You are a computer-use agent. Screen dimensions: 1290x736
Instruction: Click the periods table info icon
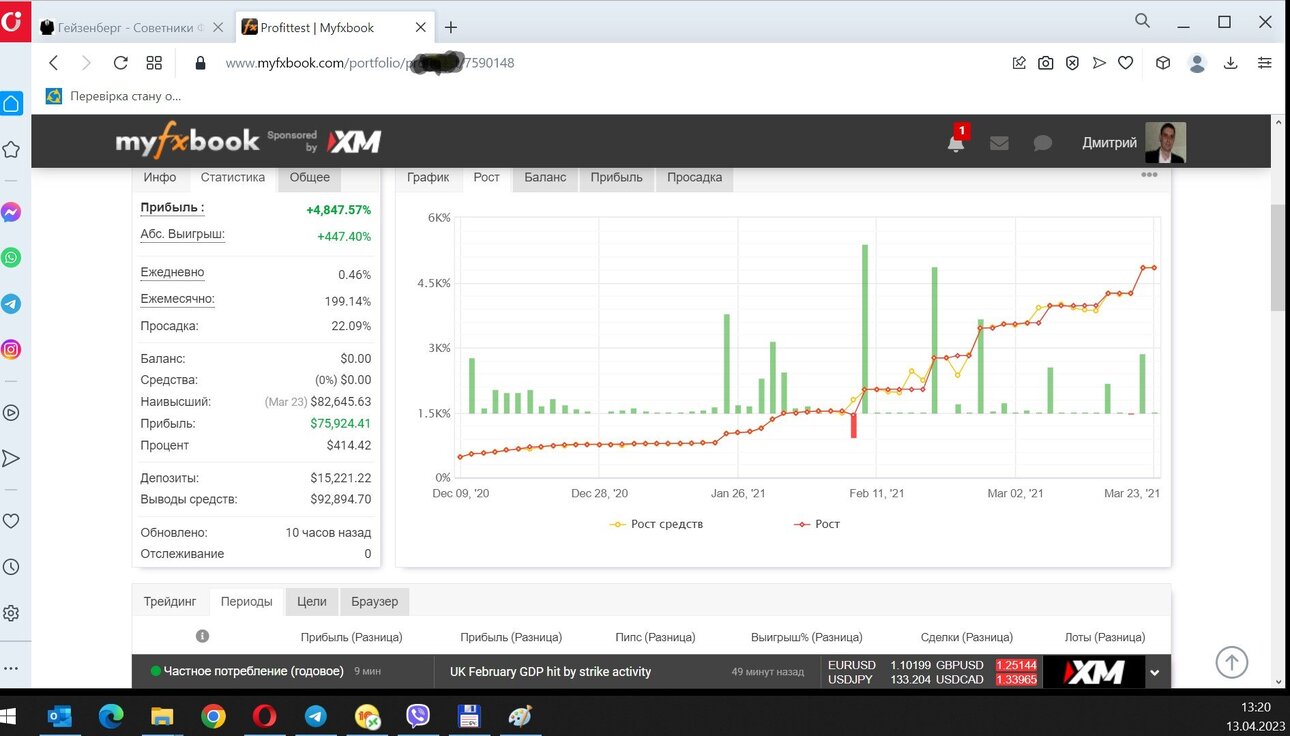tap(202, 636)
